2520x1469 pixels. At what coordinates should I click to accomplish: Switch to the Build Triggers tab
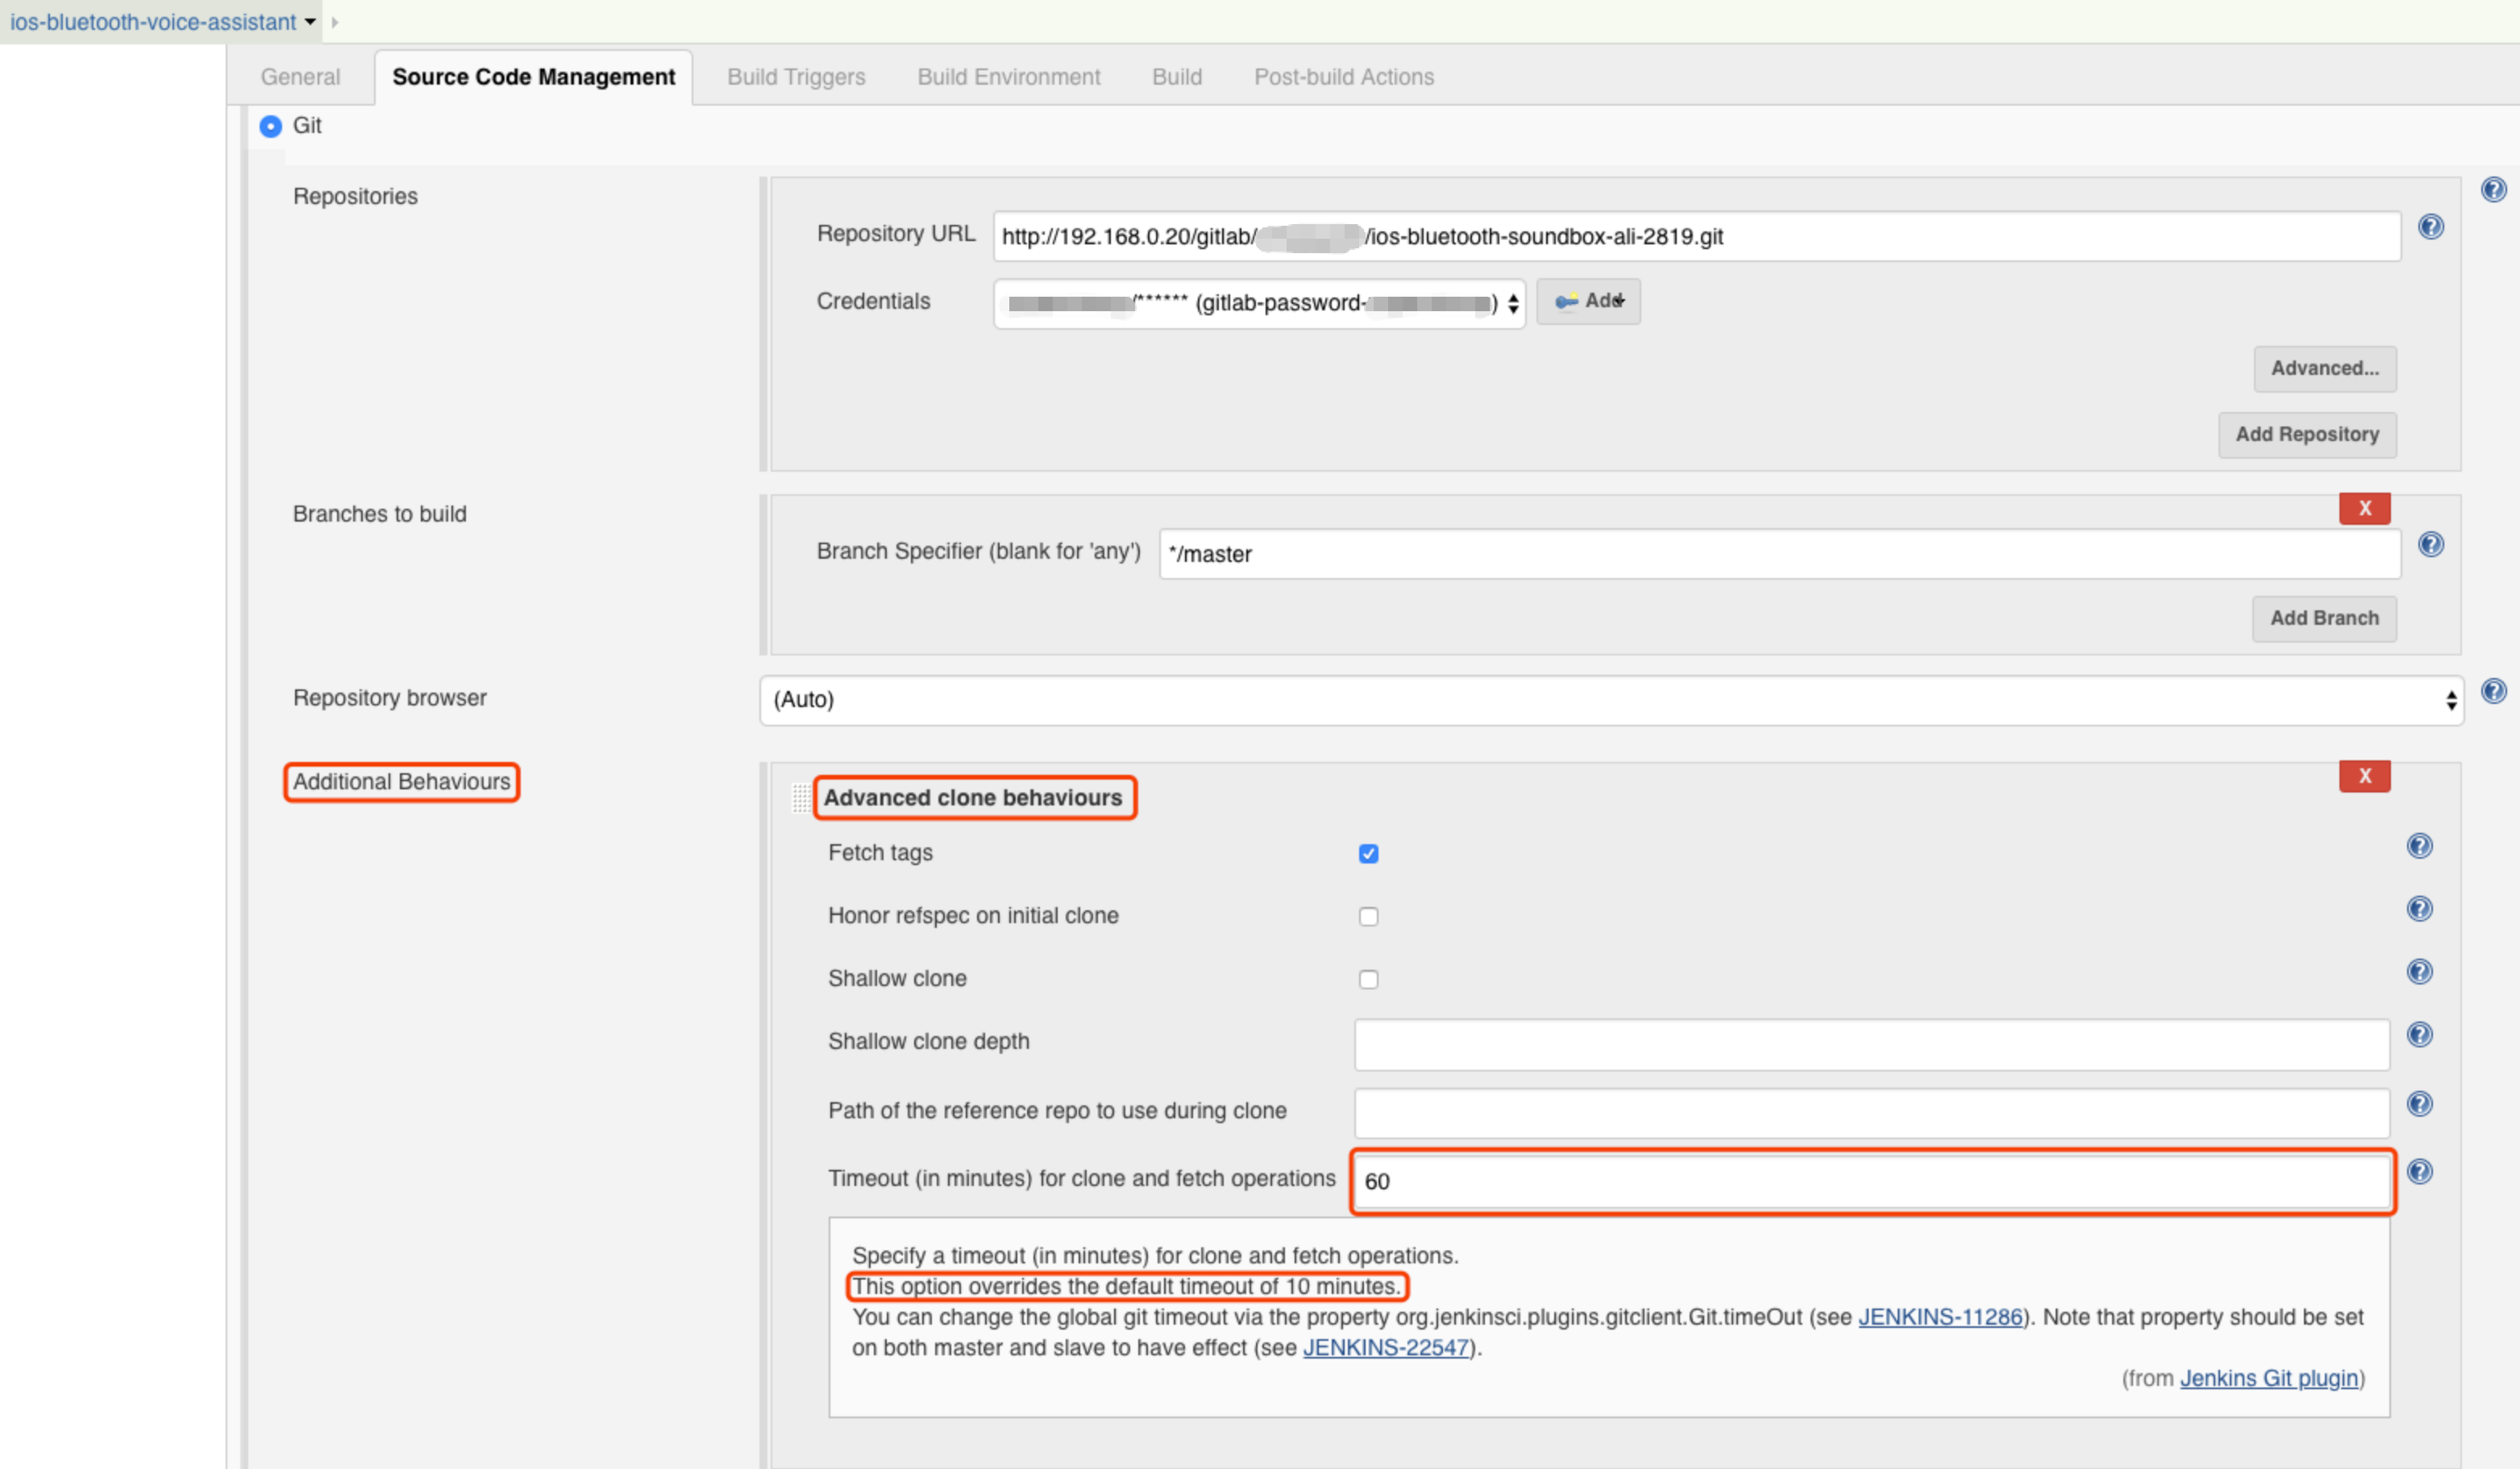[796, 77]
